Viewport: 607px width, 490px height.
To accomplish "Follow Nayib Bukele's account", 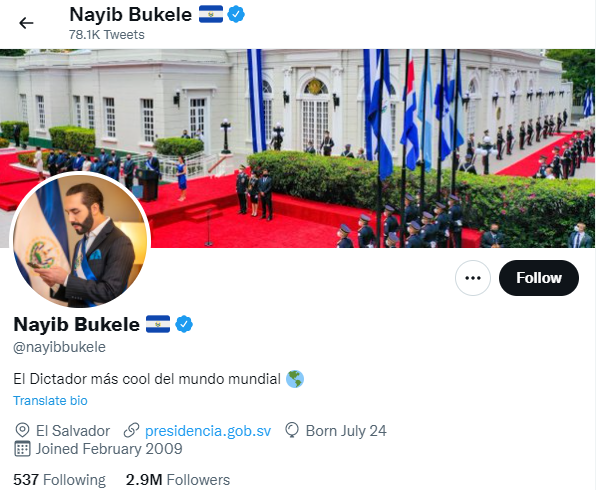I will point(538,278).
